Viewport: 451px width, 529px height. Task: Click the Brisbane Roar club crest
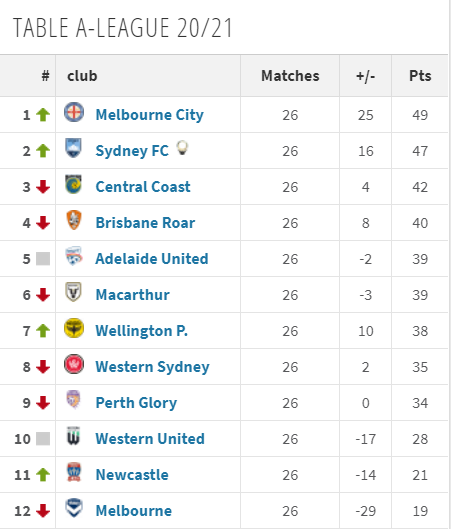74,220
